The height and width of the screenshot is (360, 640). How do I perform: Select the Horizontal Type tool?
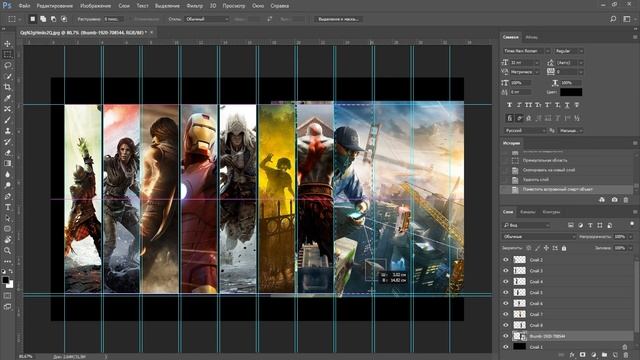[x=7, y=207]
